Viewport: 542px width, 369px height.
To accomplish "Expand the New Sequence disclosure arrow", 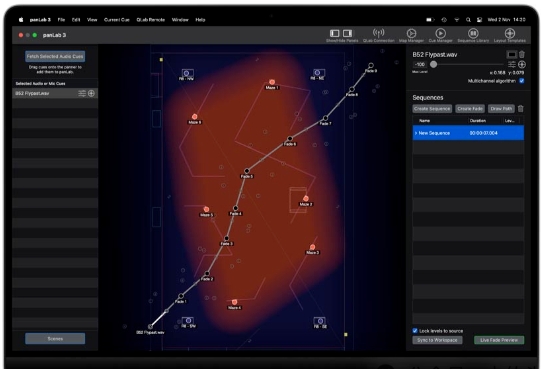I will [x=416, y=133].
